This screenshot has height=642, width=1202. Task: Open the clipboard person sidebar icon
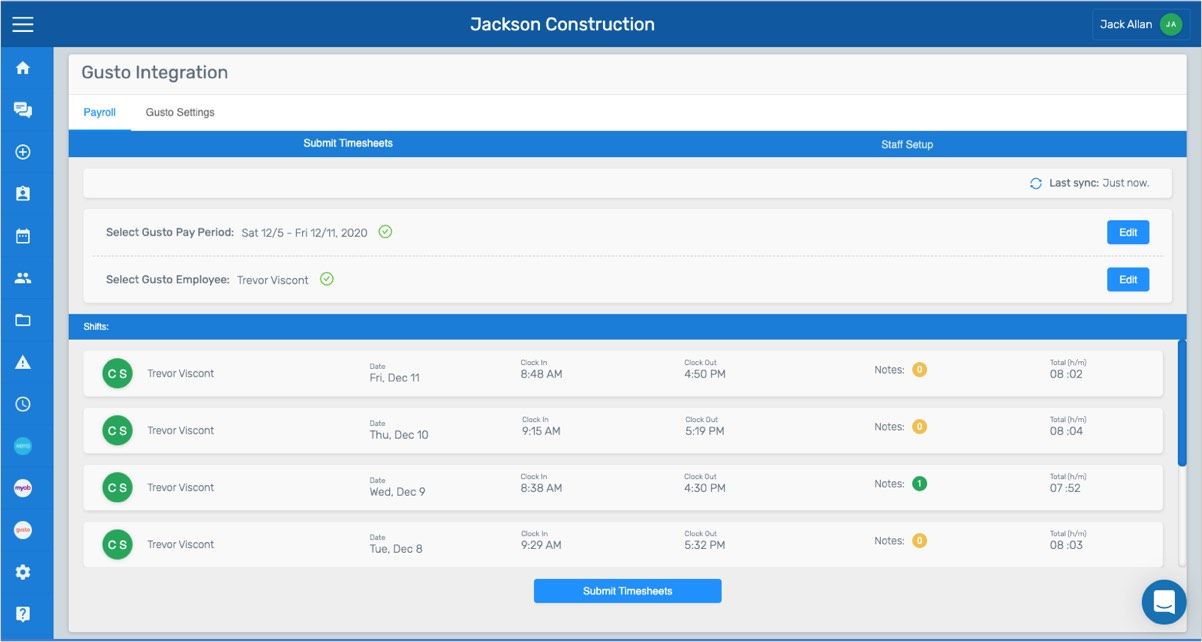[23, 194]
